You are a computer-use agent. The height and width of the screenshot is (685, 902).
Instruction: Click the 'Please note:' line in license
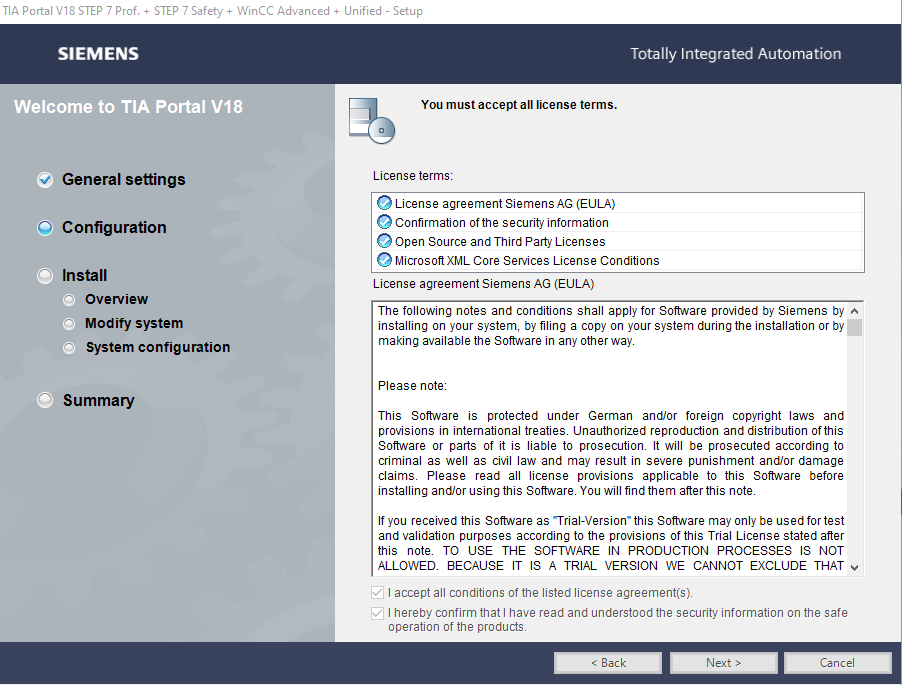point(412,386)
